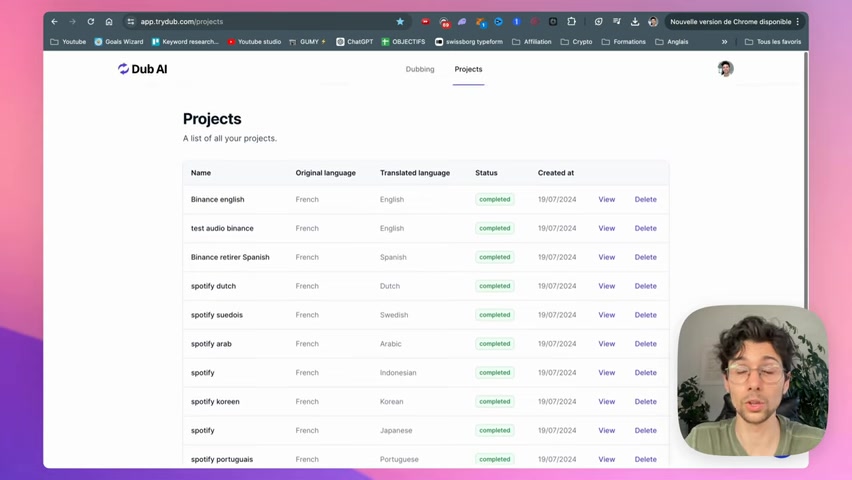
Task: Reload the page with the refresh icon
Action: (91, 22)
